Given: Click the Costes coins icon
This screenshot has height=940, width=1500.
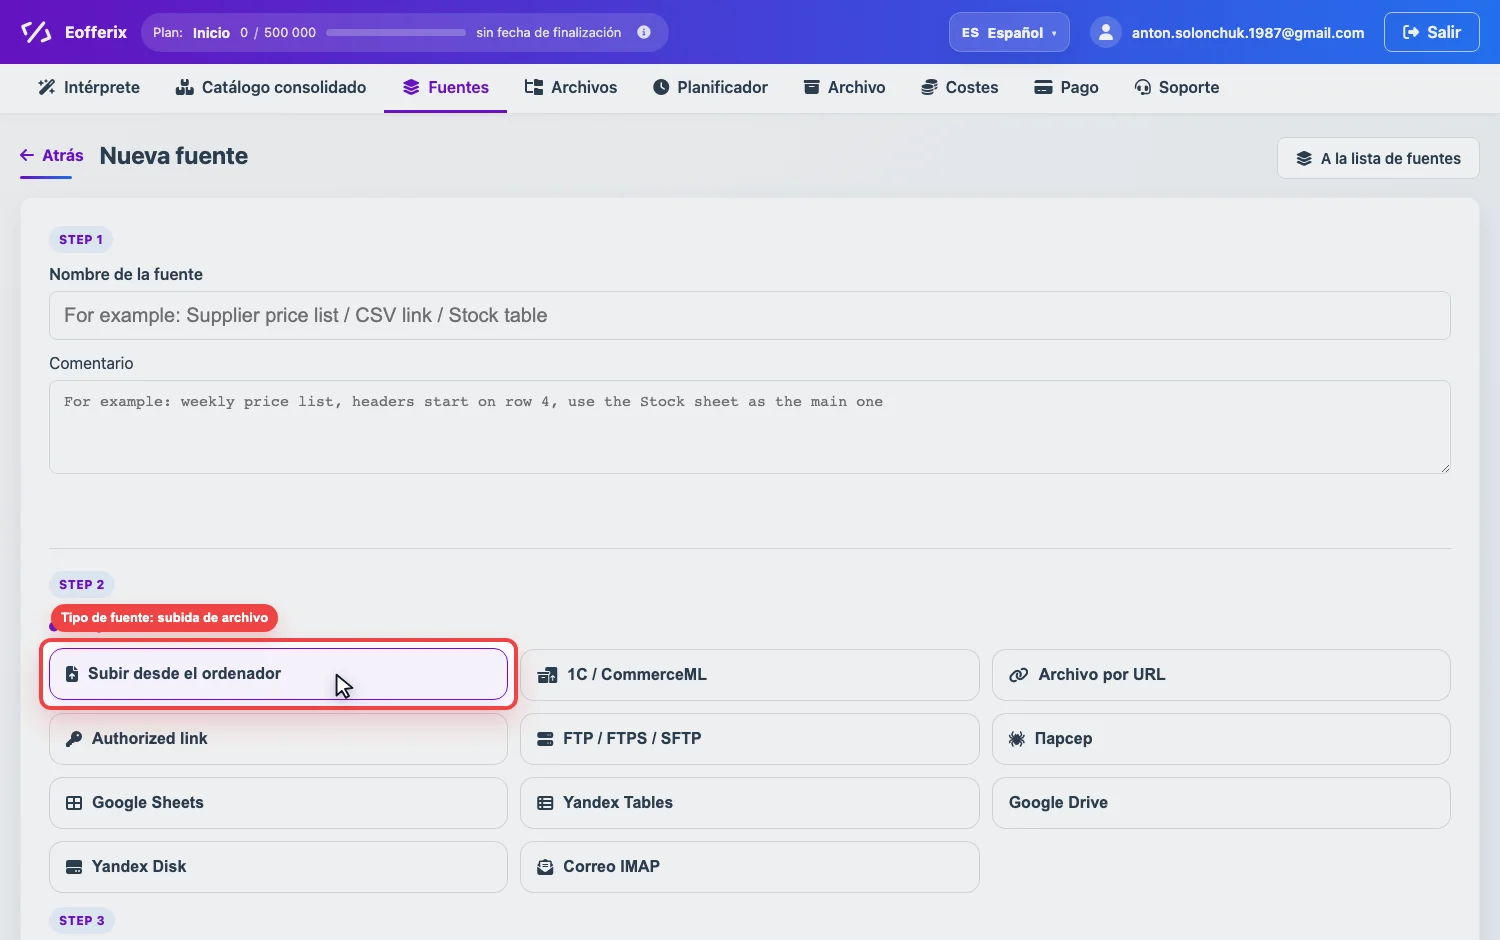Looking at the screenshot, I should 929,87.
